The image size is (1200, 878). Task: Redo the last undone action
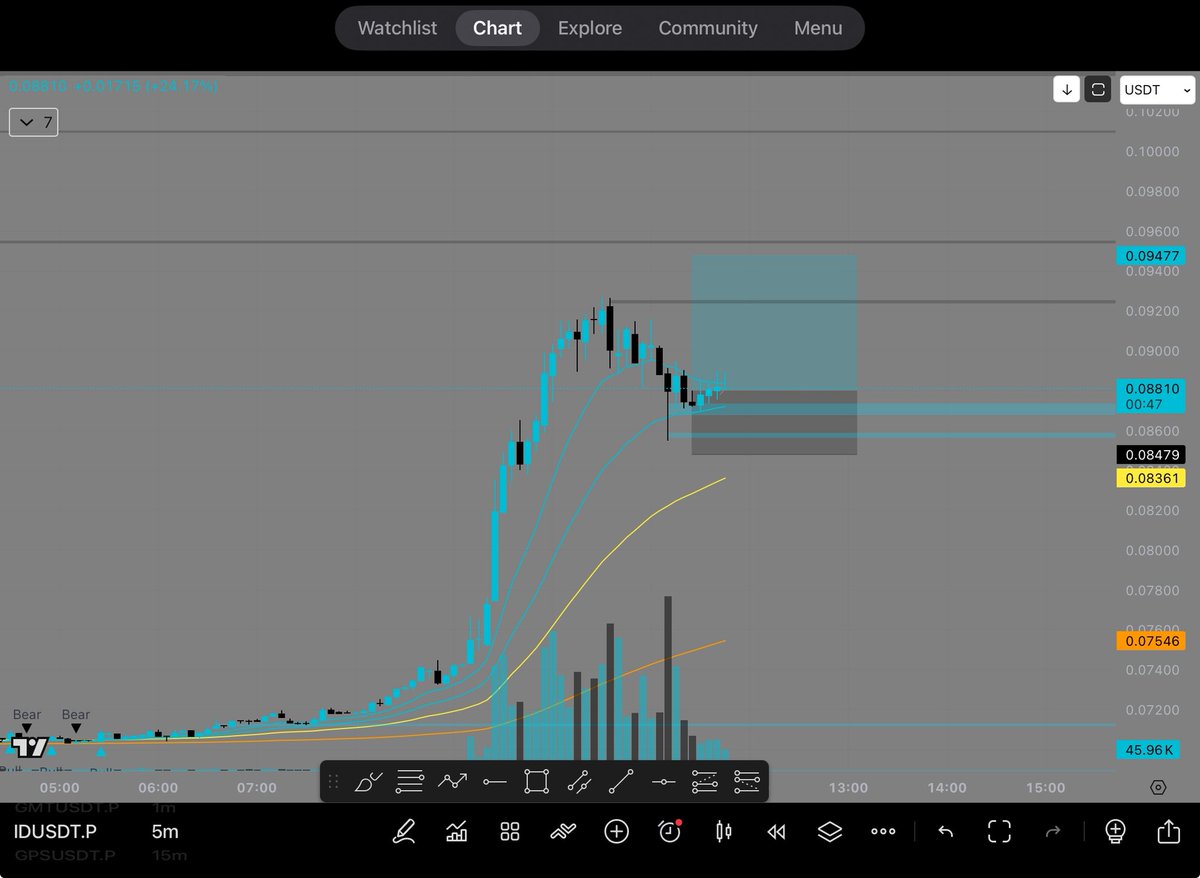tap(1052, 831)
